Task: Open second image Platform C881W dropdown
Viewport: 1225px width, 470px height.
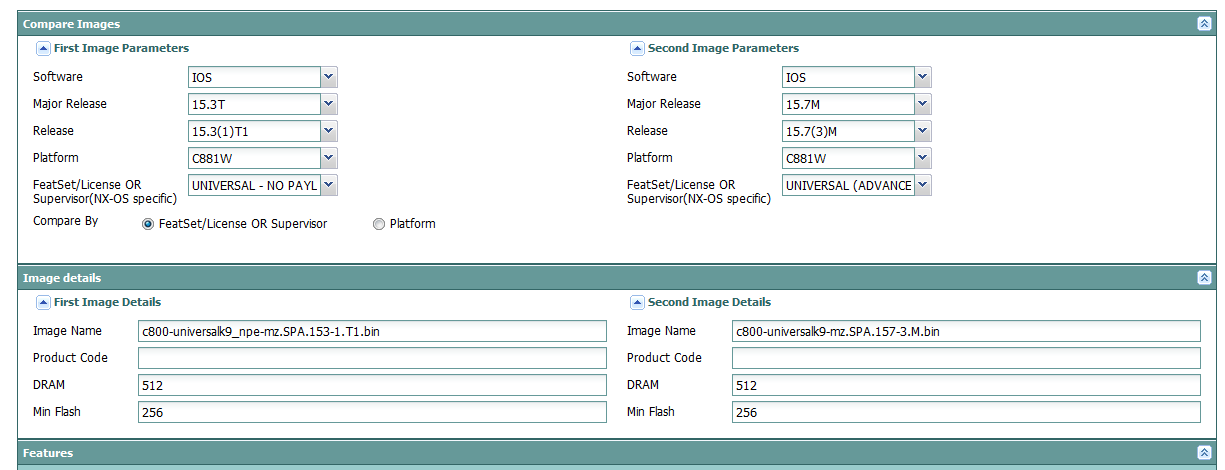Action: pyautogui.click(x=922, y=158)
